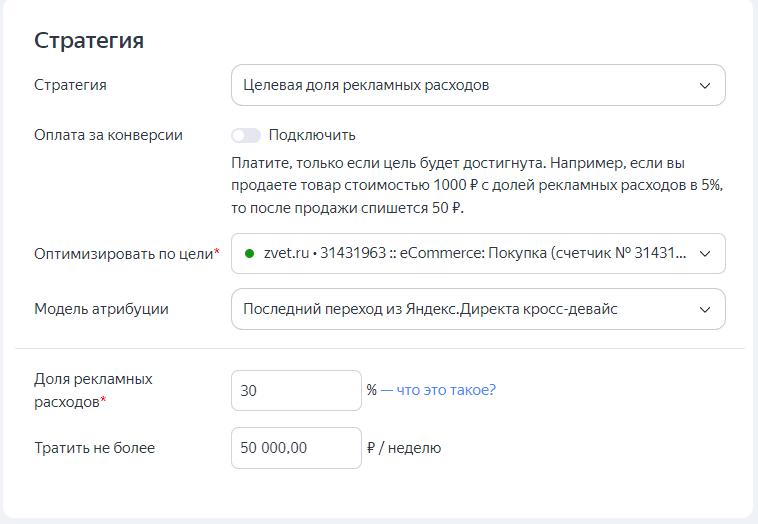Click the Стратегия section heading
This screenshot has width=758, height=524.
coord(89,40)
